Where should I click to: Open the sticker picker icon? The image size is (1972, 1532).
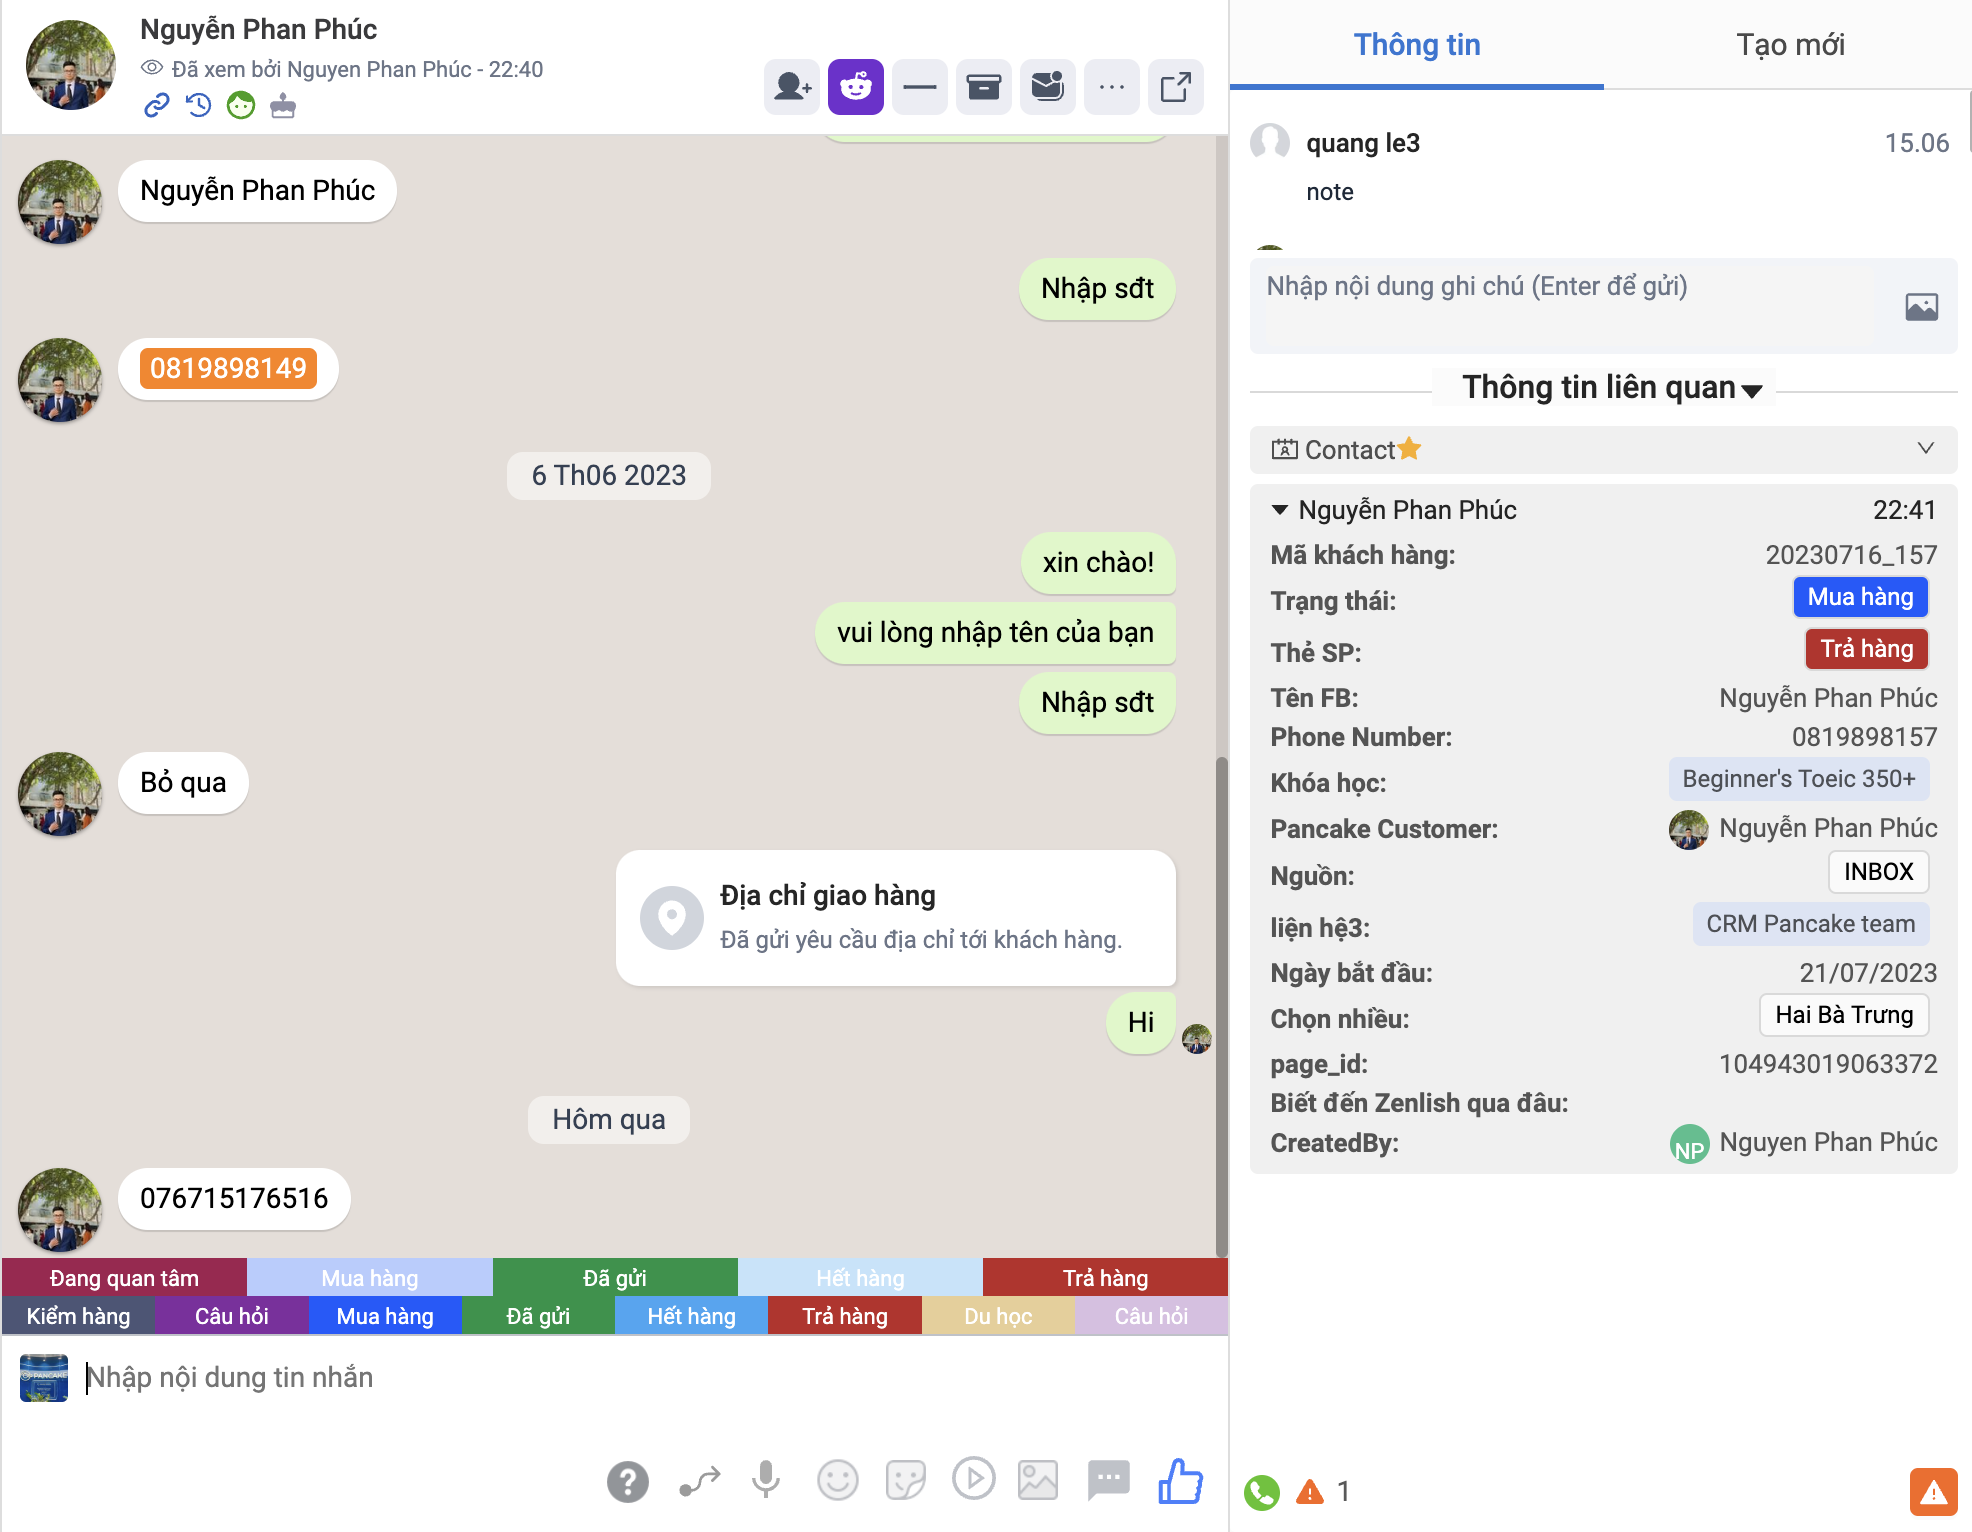(x=905, y=1480)
